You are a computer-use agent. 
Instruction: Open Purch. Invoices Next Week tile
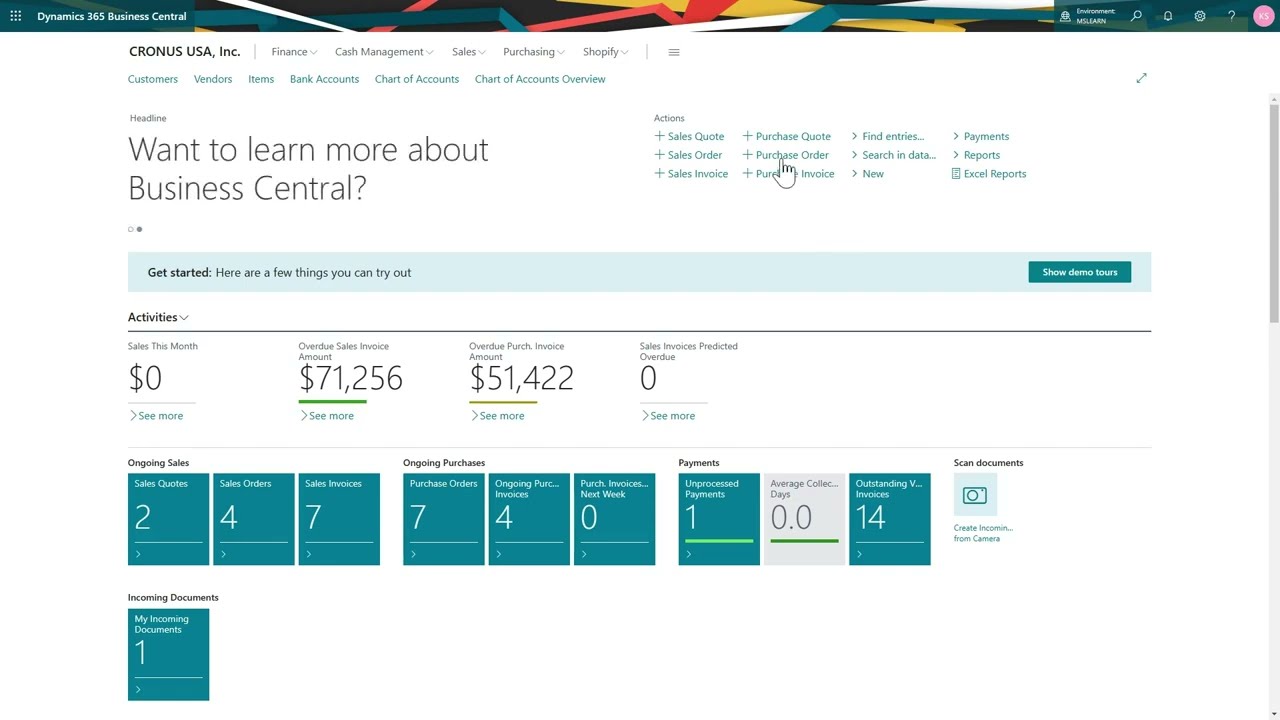615,519
